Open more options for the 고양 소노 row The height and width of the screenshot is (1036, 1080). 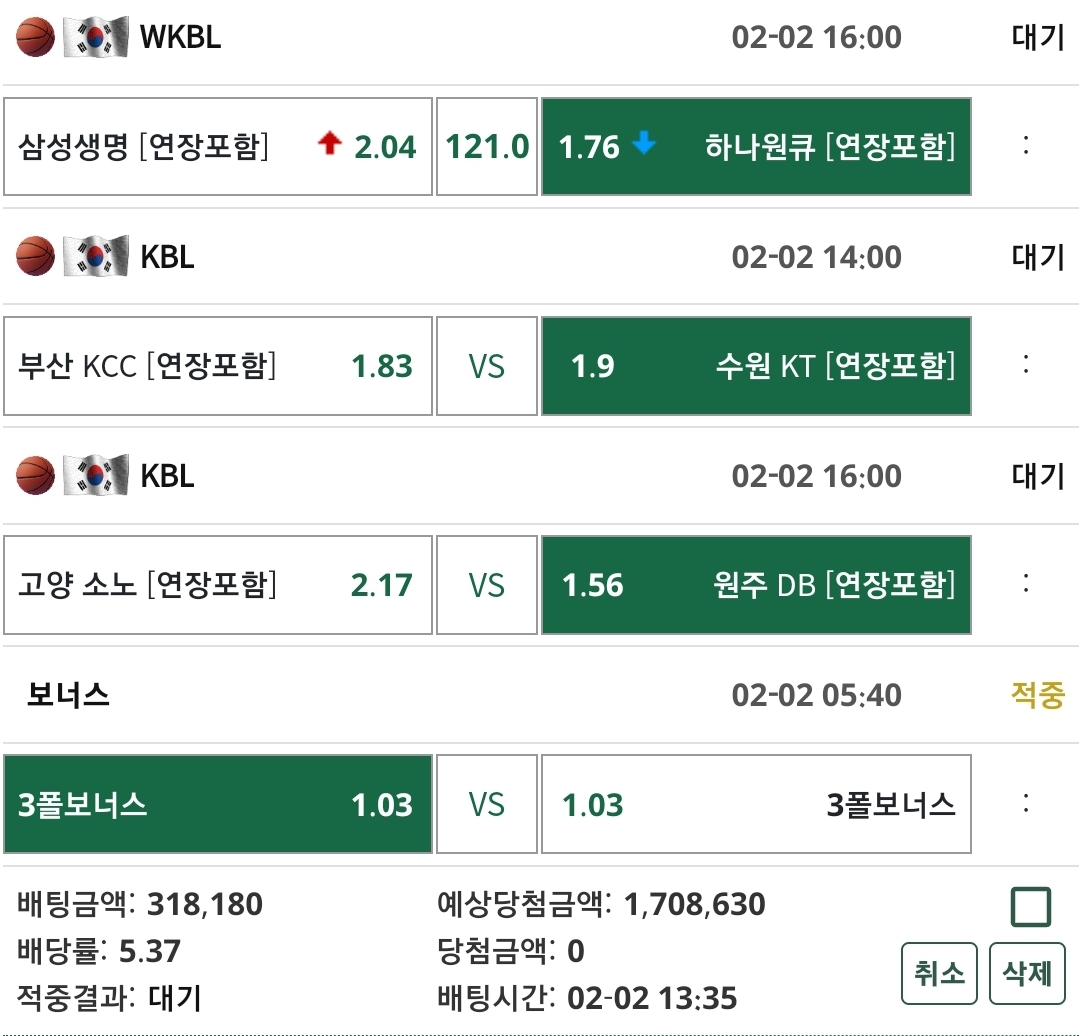coord(1026,585)
